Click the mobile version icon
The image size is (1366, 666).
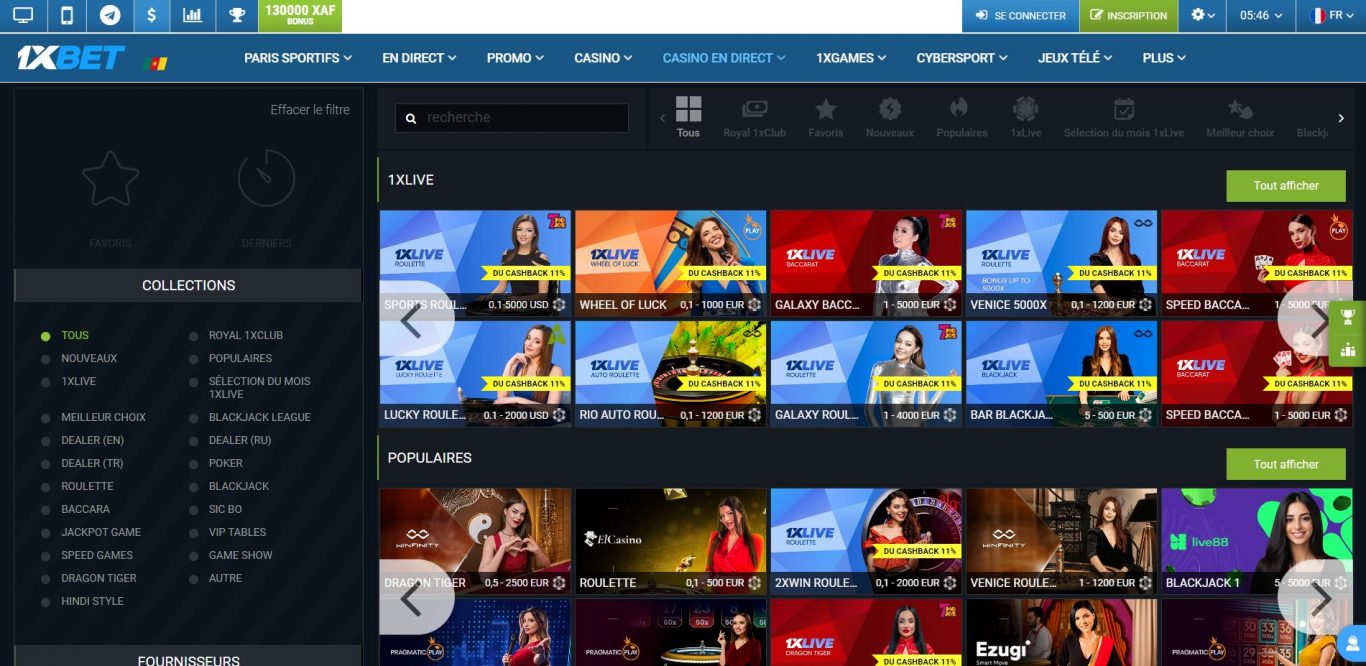tap(66, 16)
